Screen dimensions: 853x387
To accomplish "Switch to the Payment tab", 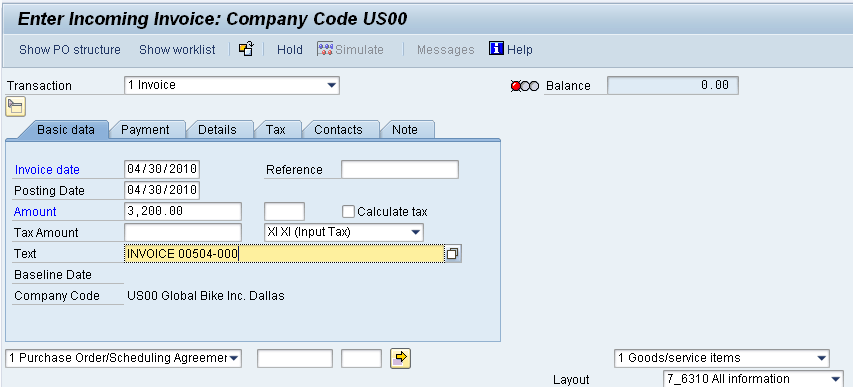I will tap(145, 130).
